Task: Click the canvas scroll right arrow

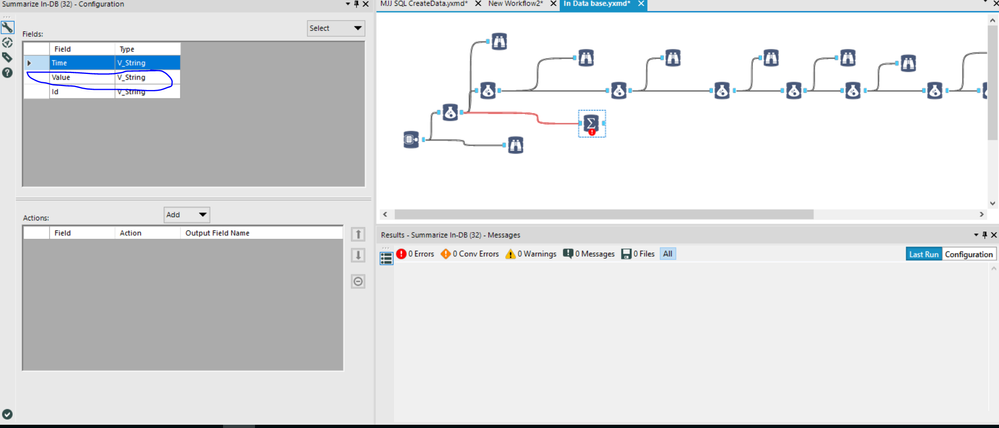Action: click(x=982, y=215)
